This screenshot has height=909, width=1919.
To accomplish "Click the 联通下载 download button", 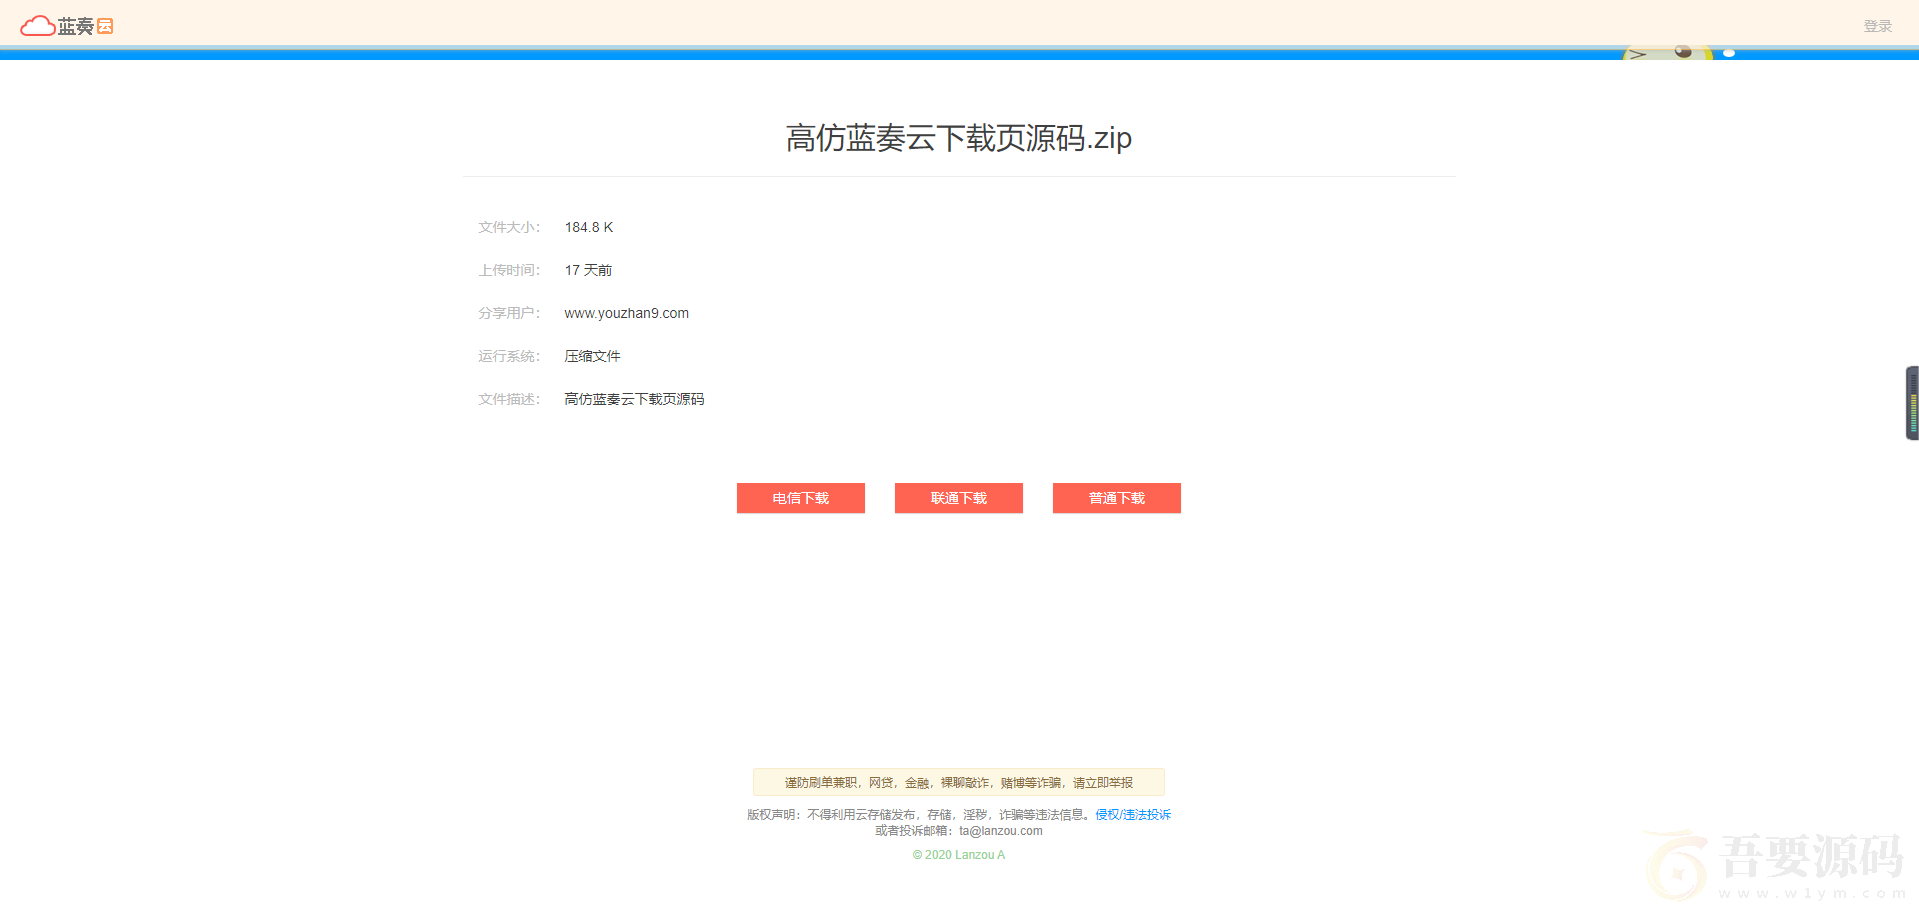I will pos(959,498).
